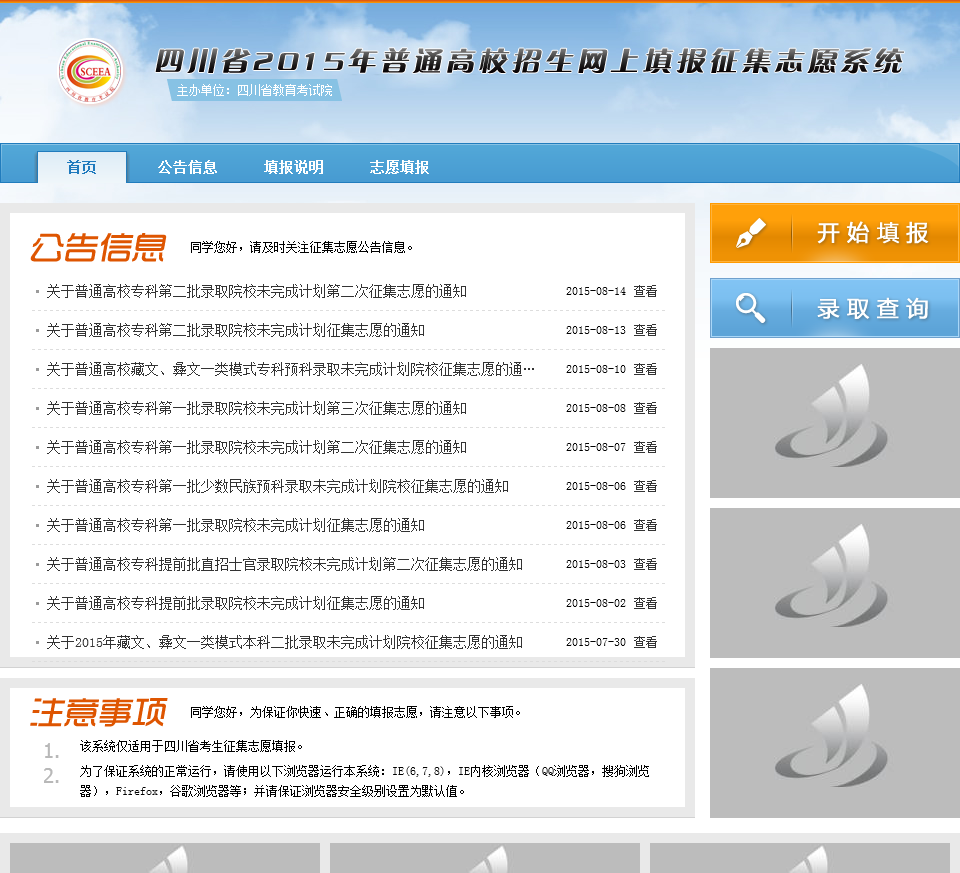Open notice 关于普通高校专科第一批录取院校未完成计划征集志愿的通知
Screen dimensions: 960x873
[x=236, y=525]
